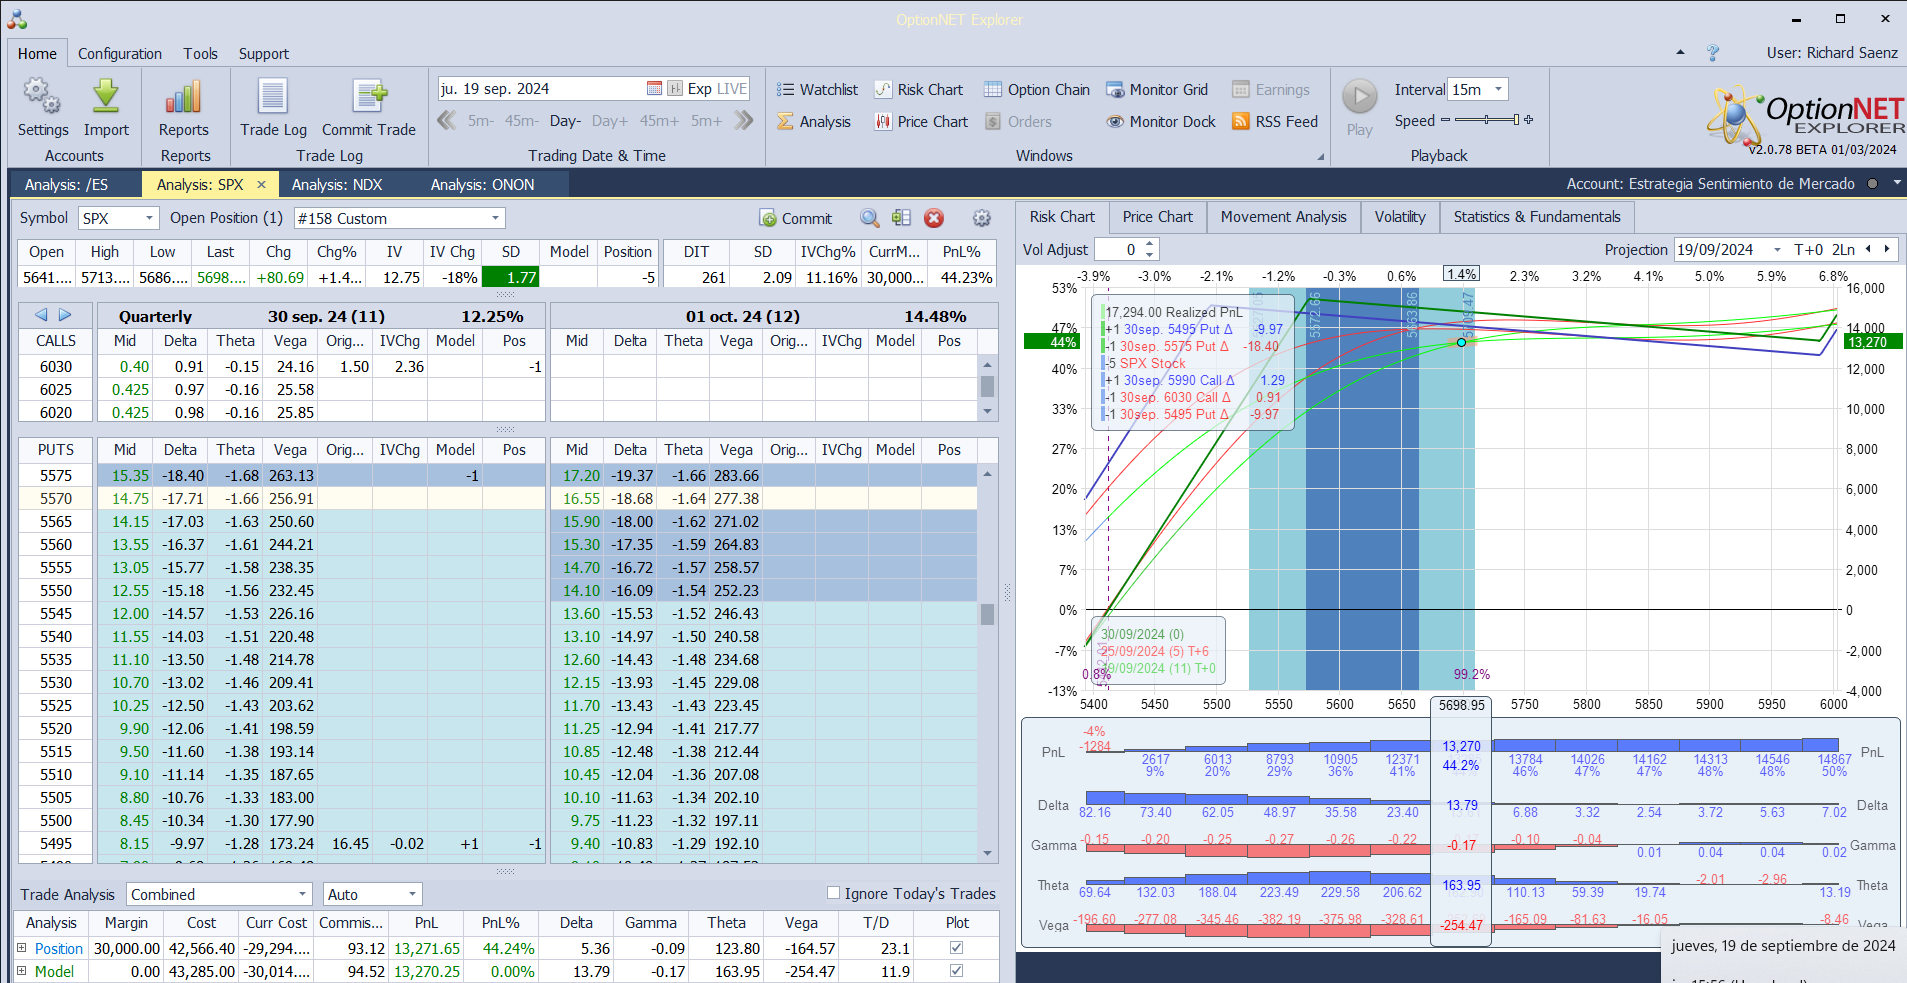Open the Risk Chart window from the ribbon
Image resolution: width=1907 pixels, height=983 pixels.
[919, 90]
